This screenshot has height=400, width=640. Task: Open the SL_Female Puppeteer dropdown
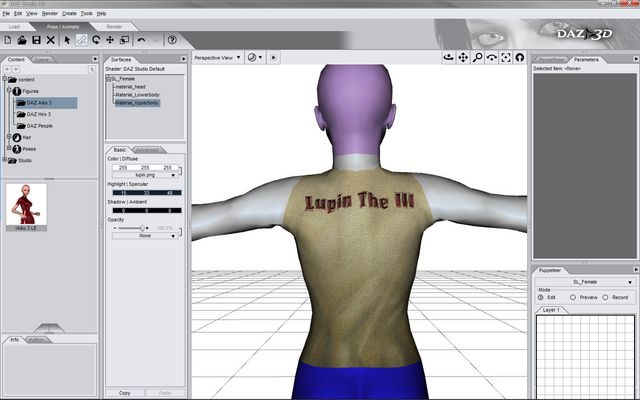(x=584, y=282)
